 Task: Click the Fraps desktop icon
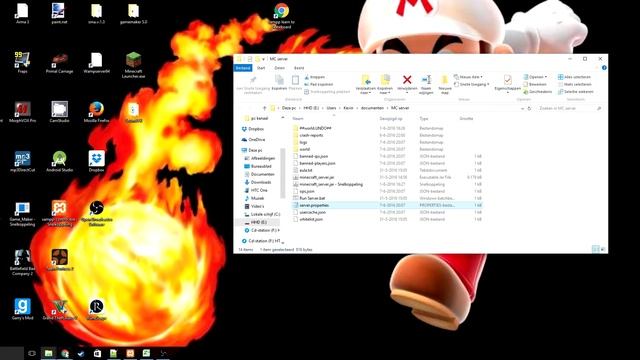pyautogui.click(x=22, y=63)
